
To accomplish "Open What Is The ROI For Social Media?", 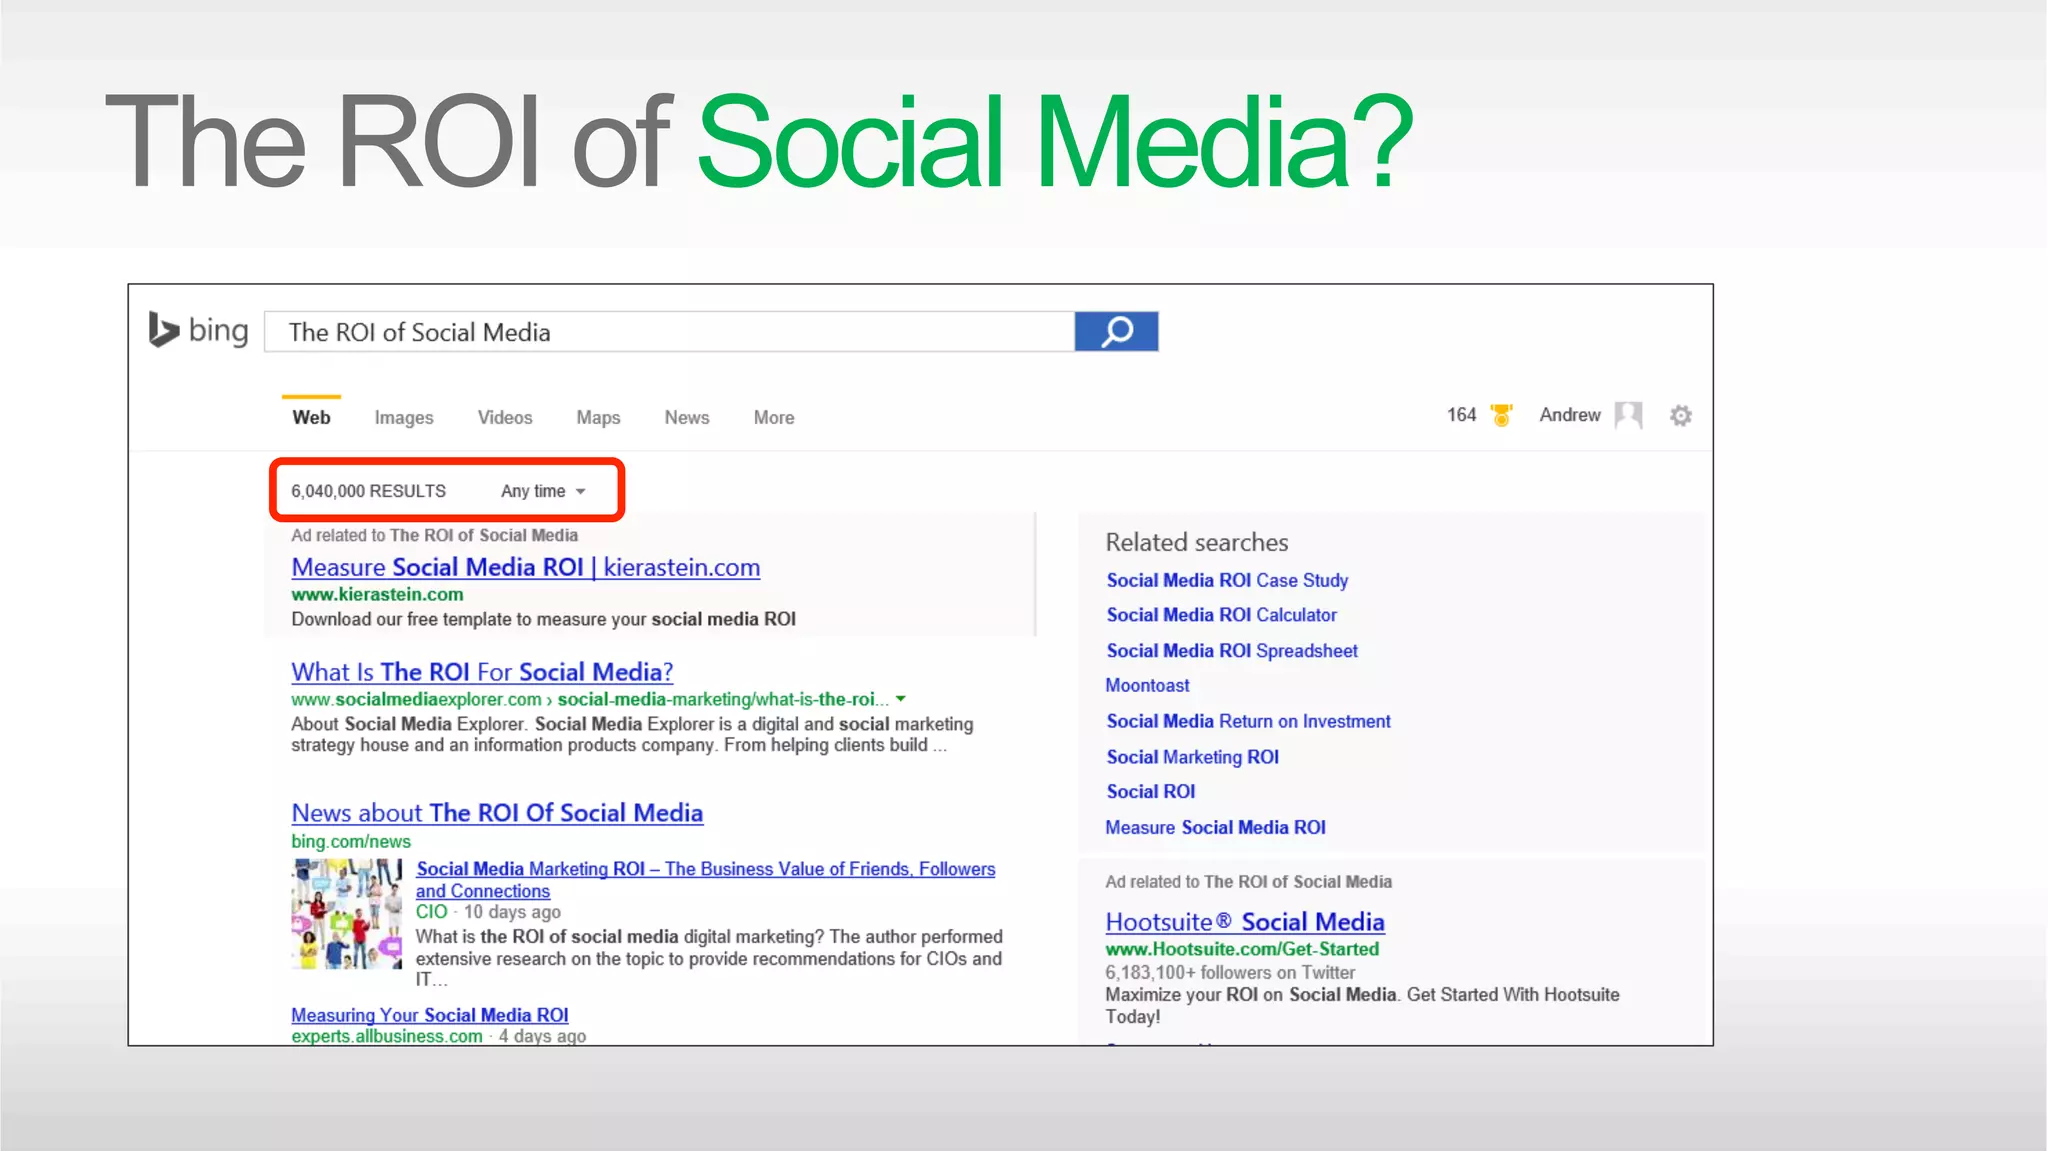I will click(x=482, y=672).
